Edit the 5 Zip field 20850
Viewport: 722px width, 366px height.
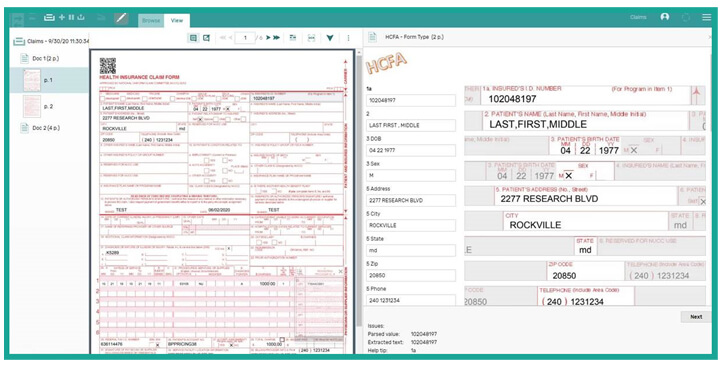click(411, 275)
